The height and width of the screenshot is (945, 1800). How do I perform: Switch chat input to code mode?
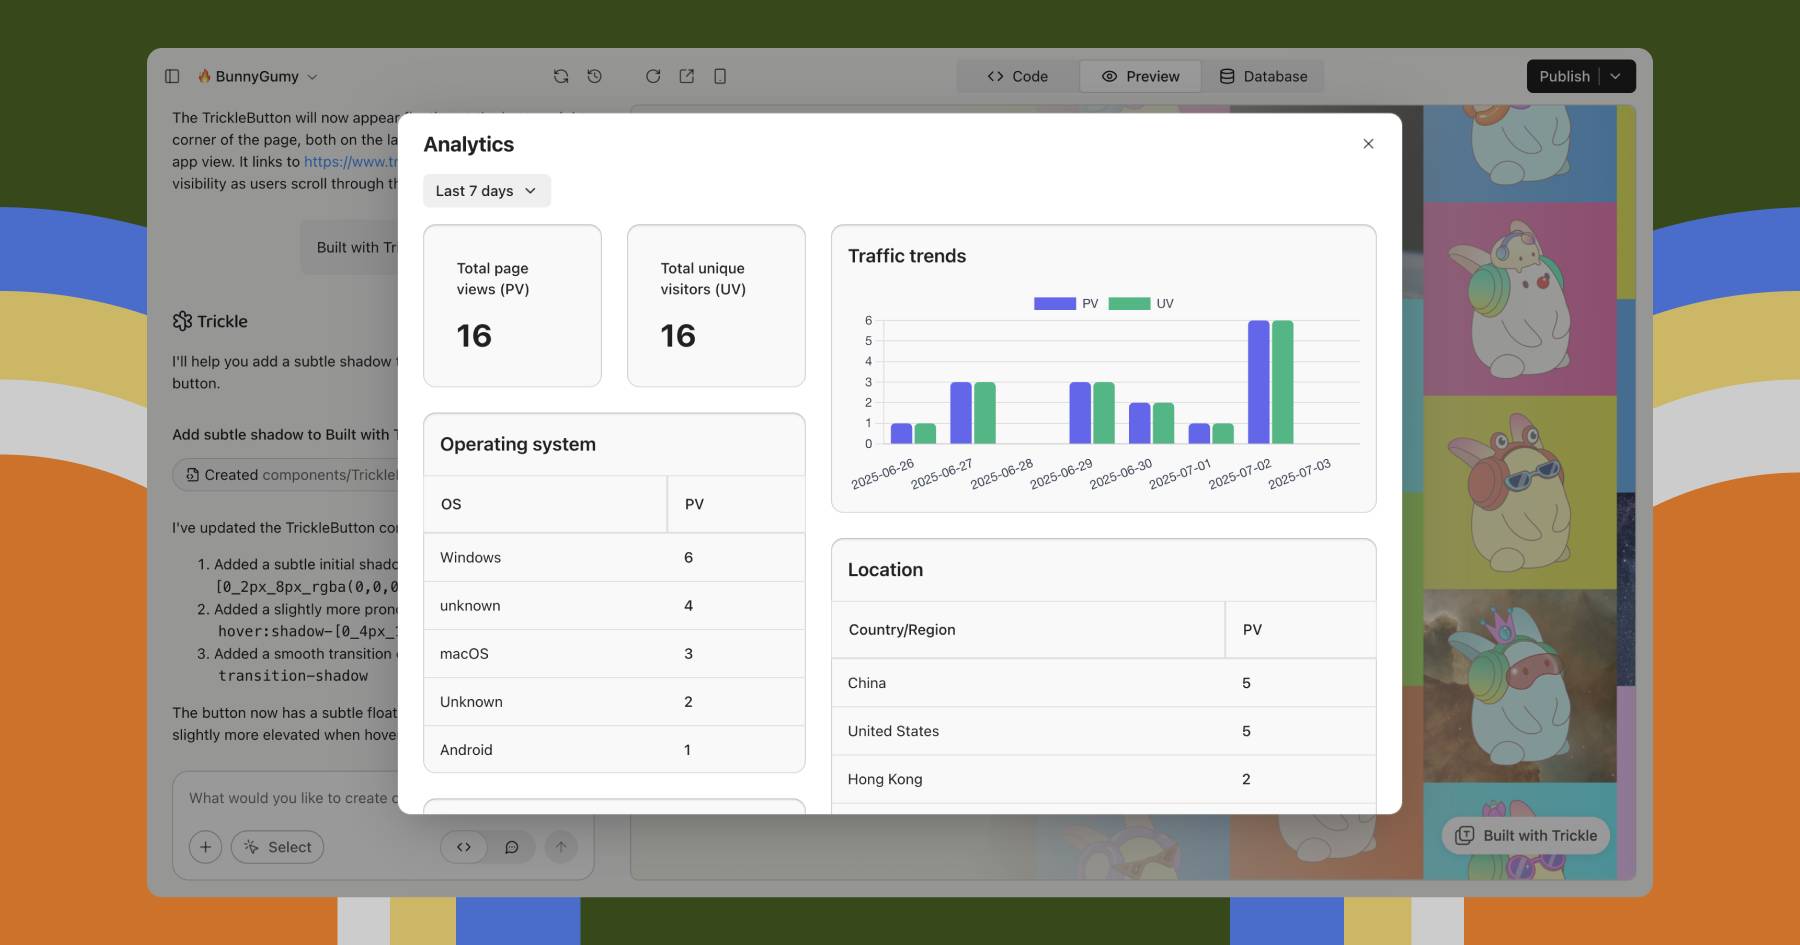pos(464,847)
